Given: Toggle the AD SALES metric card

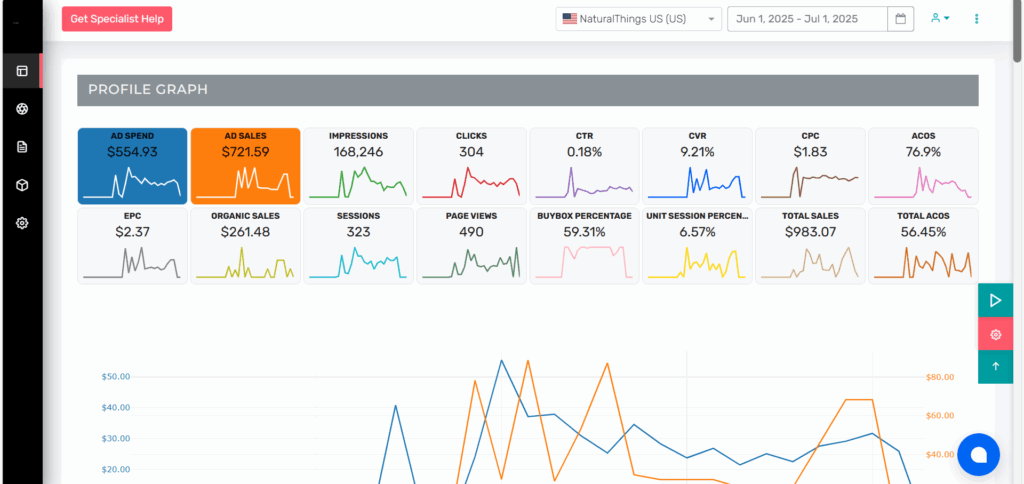Looking at the screenshot, I should 246,166.
